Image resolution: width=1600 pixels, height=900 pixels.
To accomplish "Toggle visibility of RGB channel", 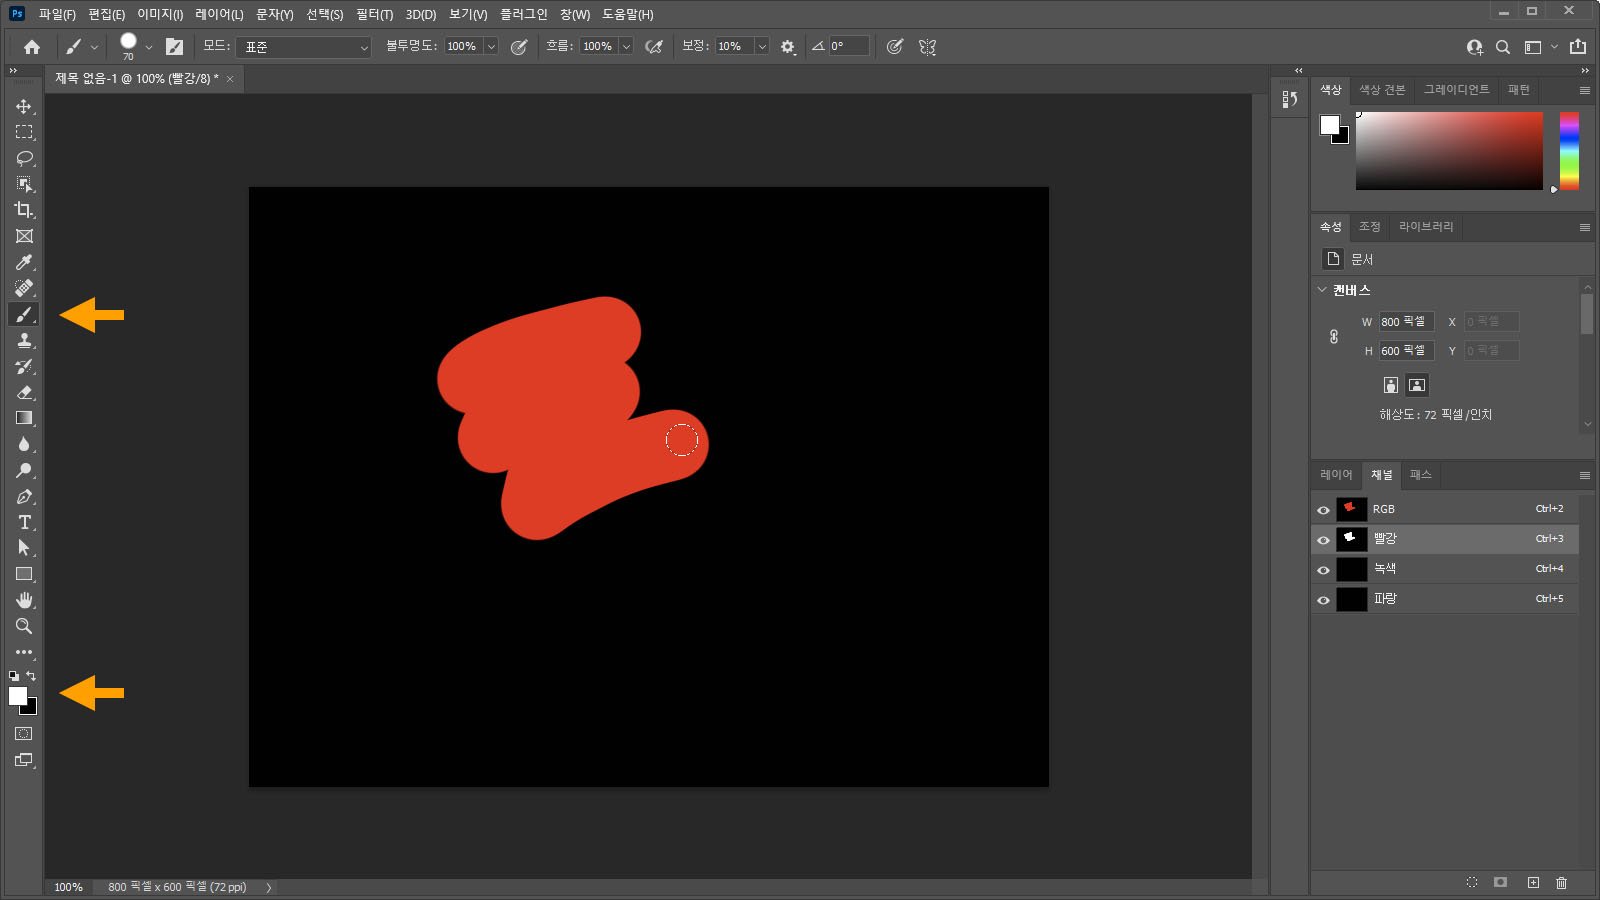I will pos(1323,510).
